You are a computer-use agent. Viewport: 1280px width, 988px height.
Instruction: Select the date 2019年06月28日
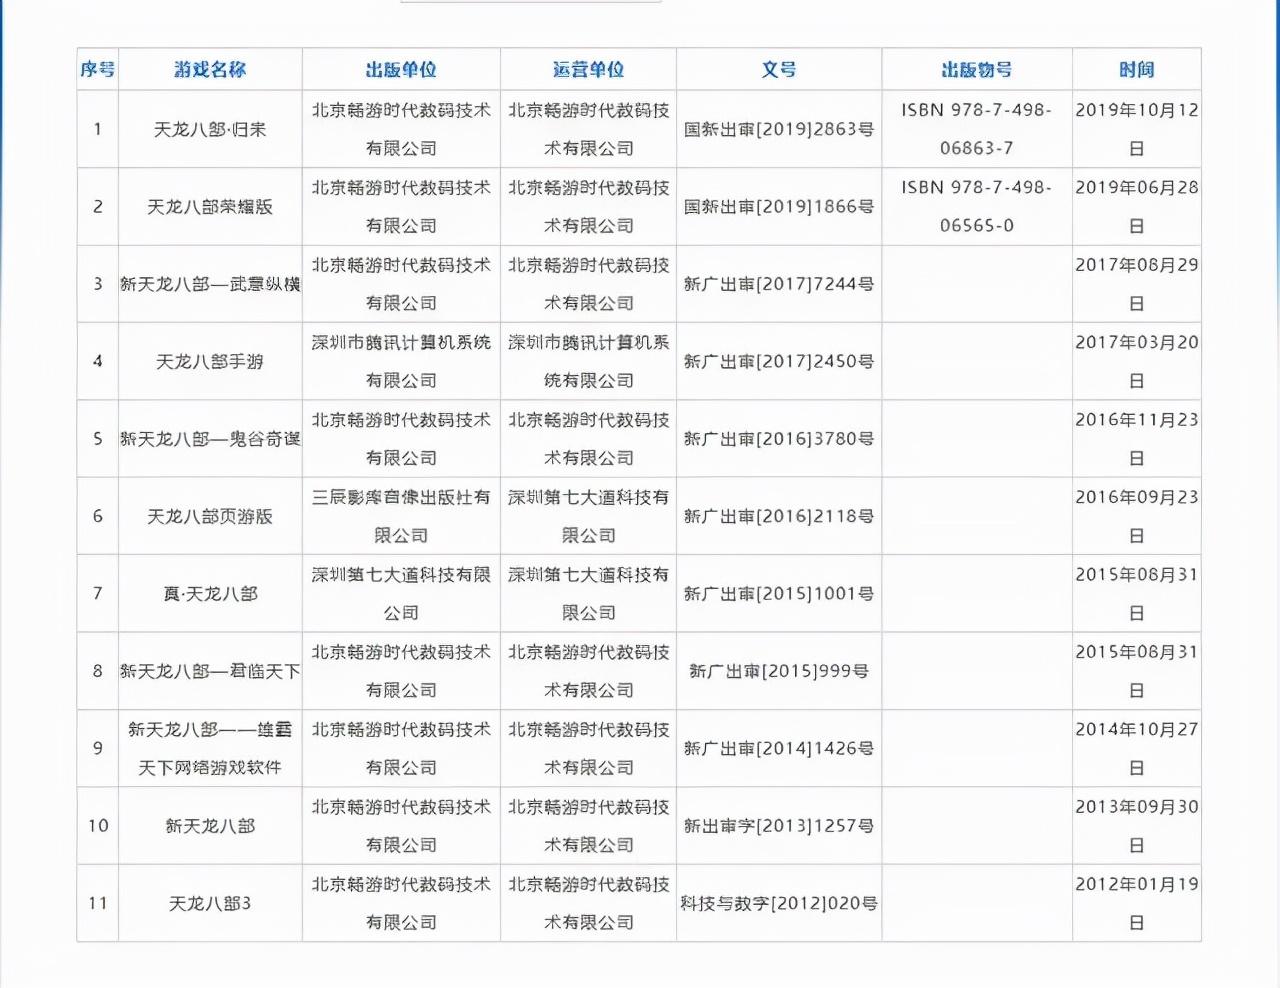pos(1137,207)
